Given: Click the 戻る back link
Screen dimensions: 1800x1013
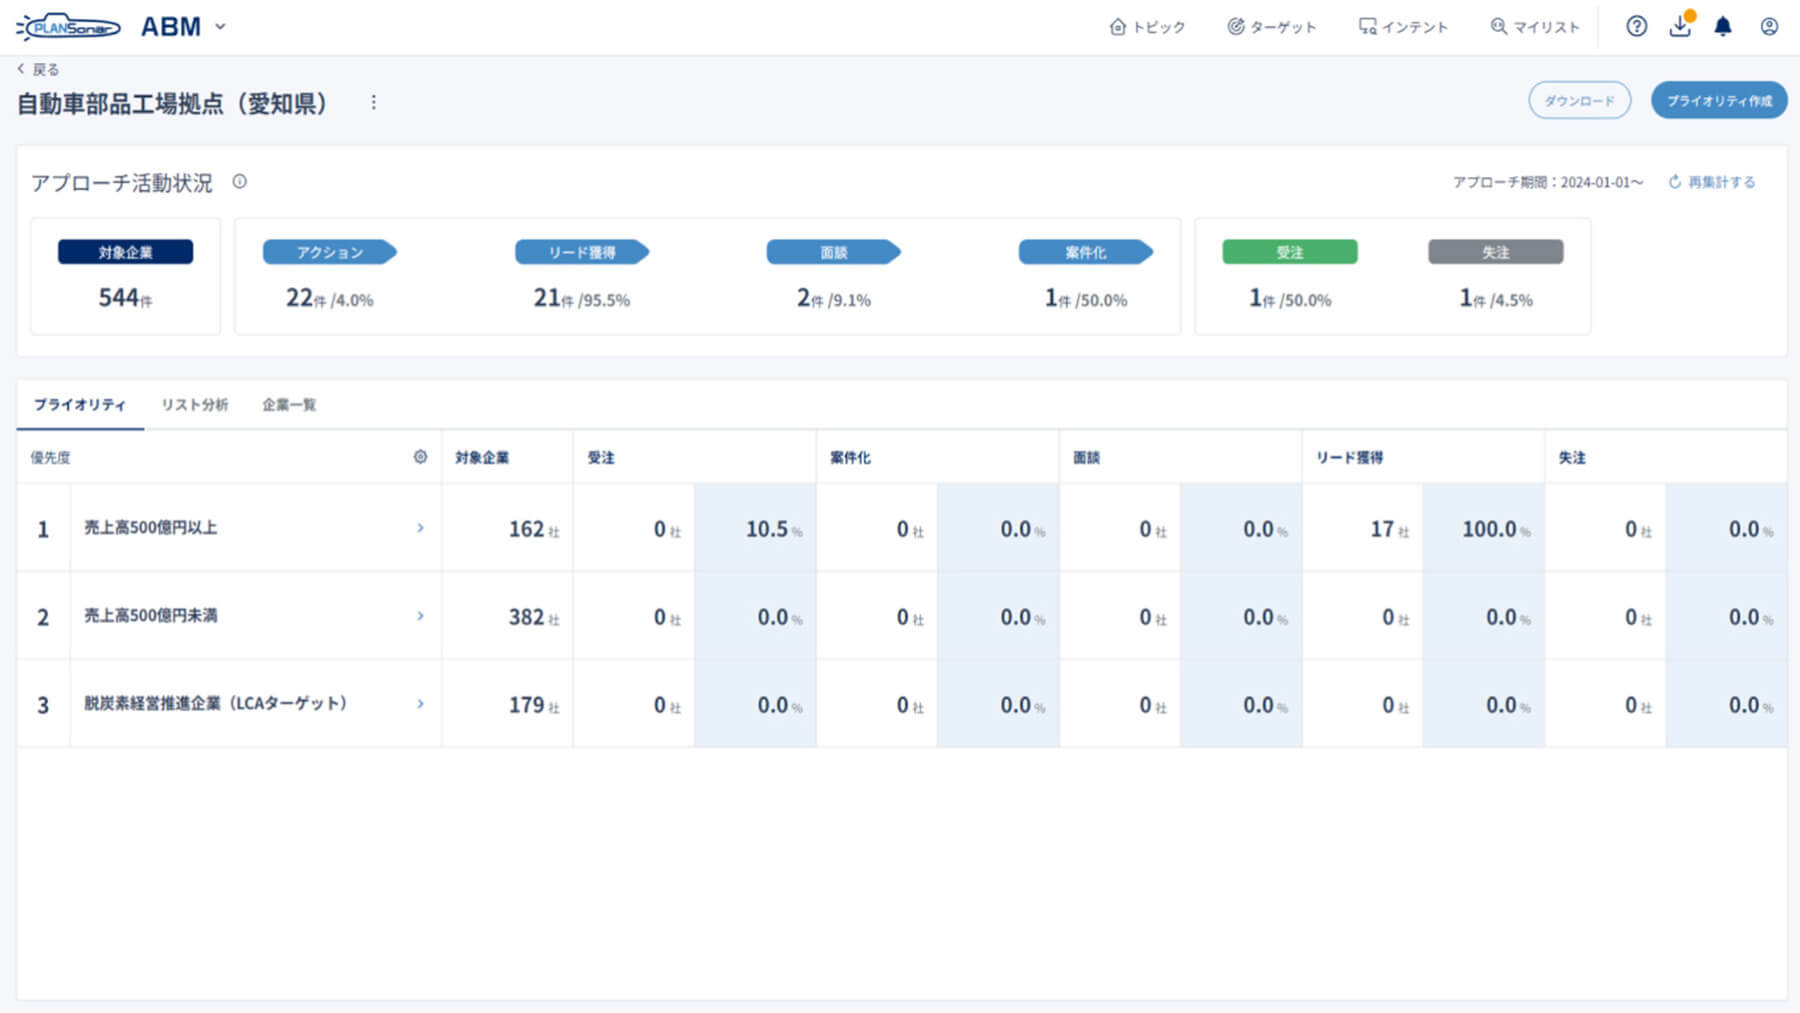Looking at the screenshot, I should click(38, 69).
